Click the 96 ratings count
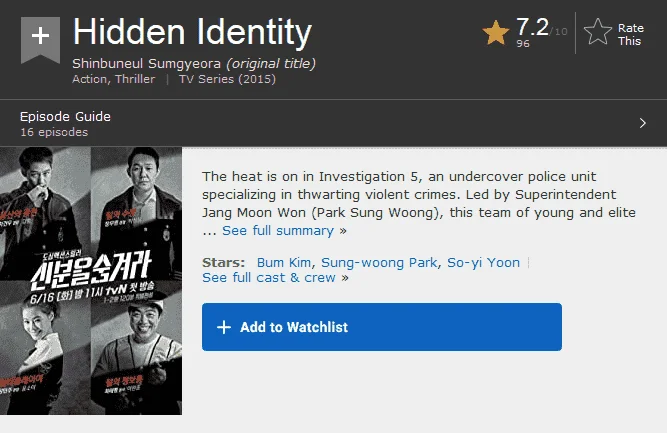 tap(523, 43)
